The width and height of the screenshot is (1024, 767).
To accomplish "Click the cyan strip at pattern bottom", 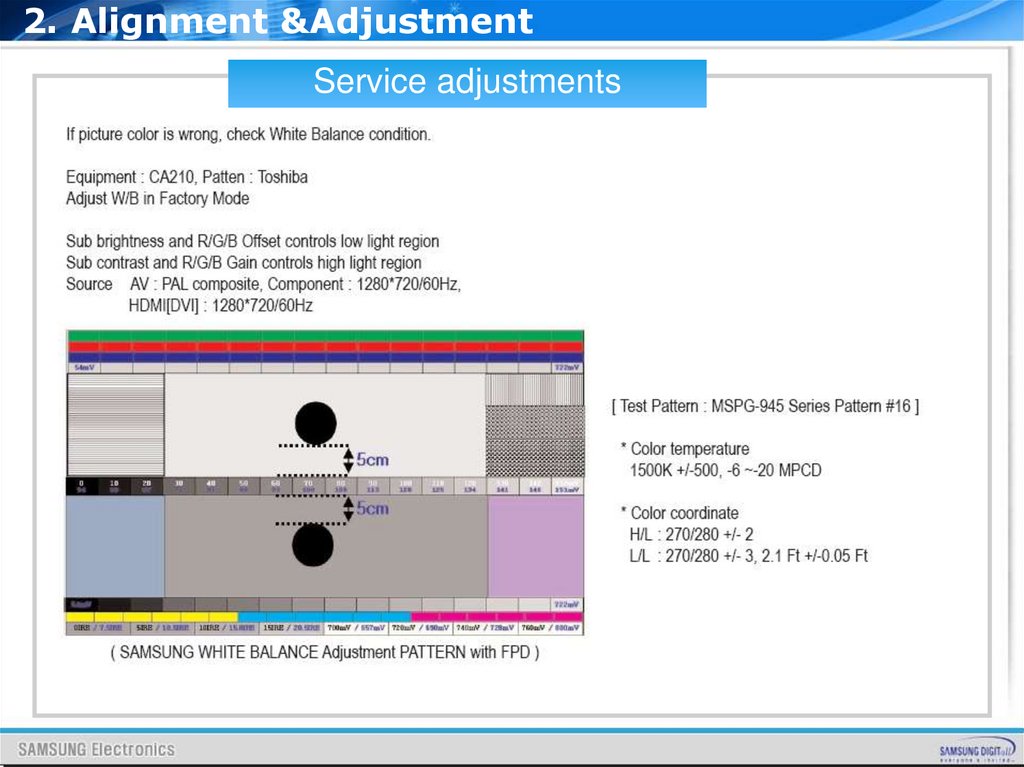I will pyautogui.click(x=325, y=617).
